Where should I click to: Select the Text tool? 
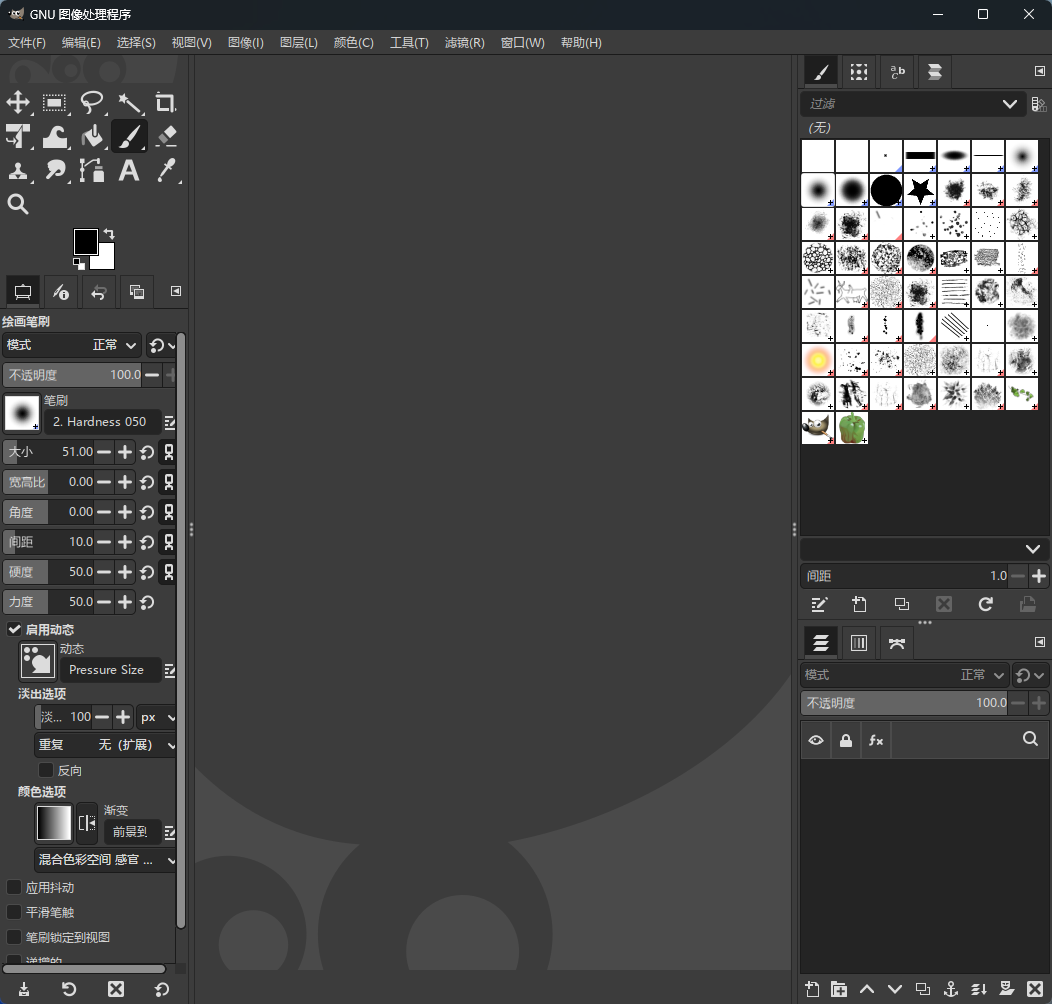tap(129, 171)
